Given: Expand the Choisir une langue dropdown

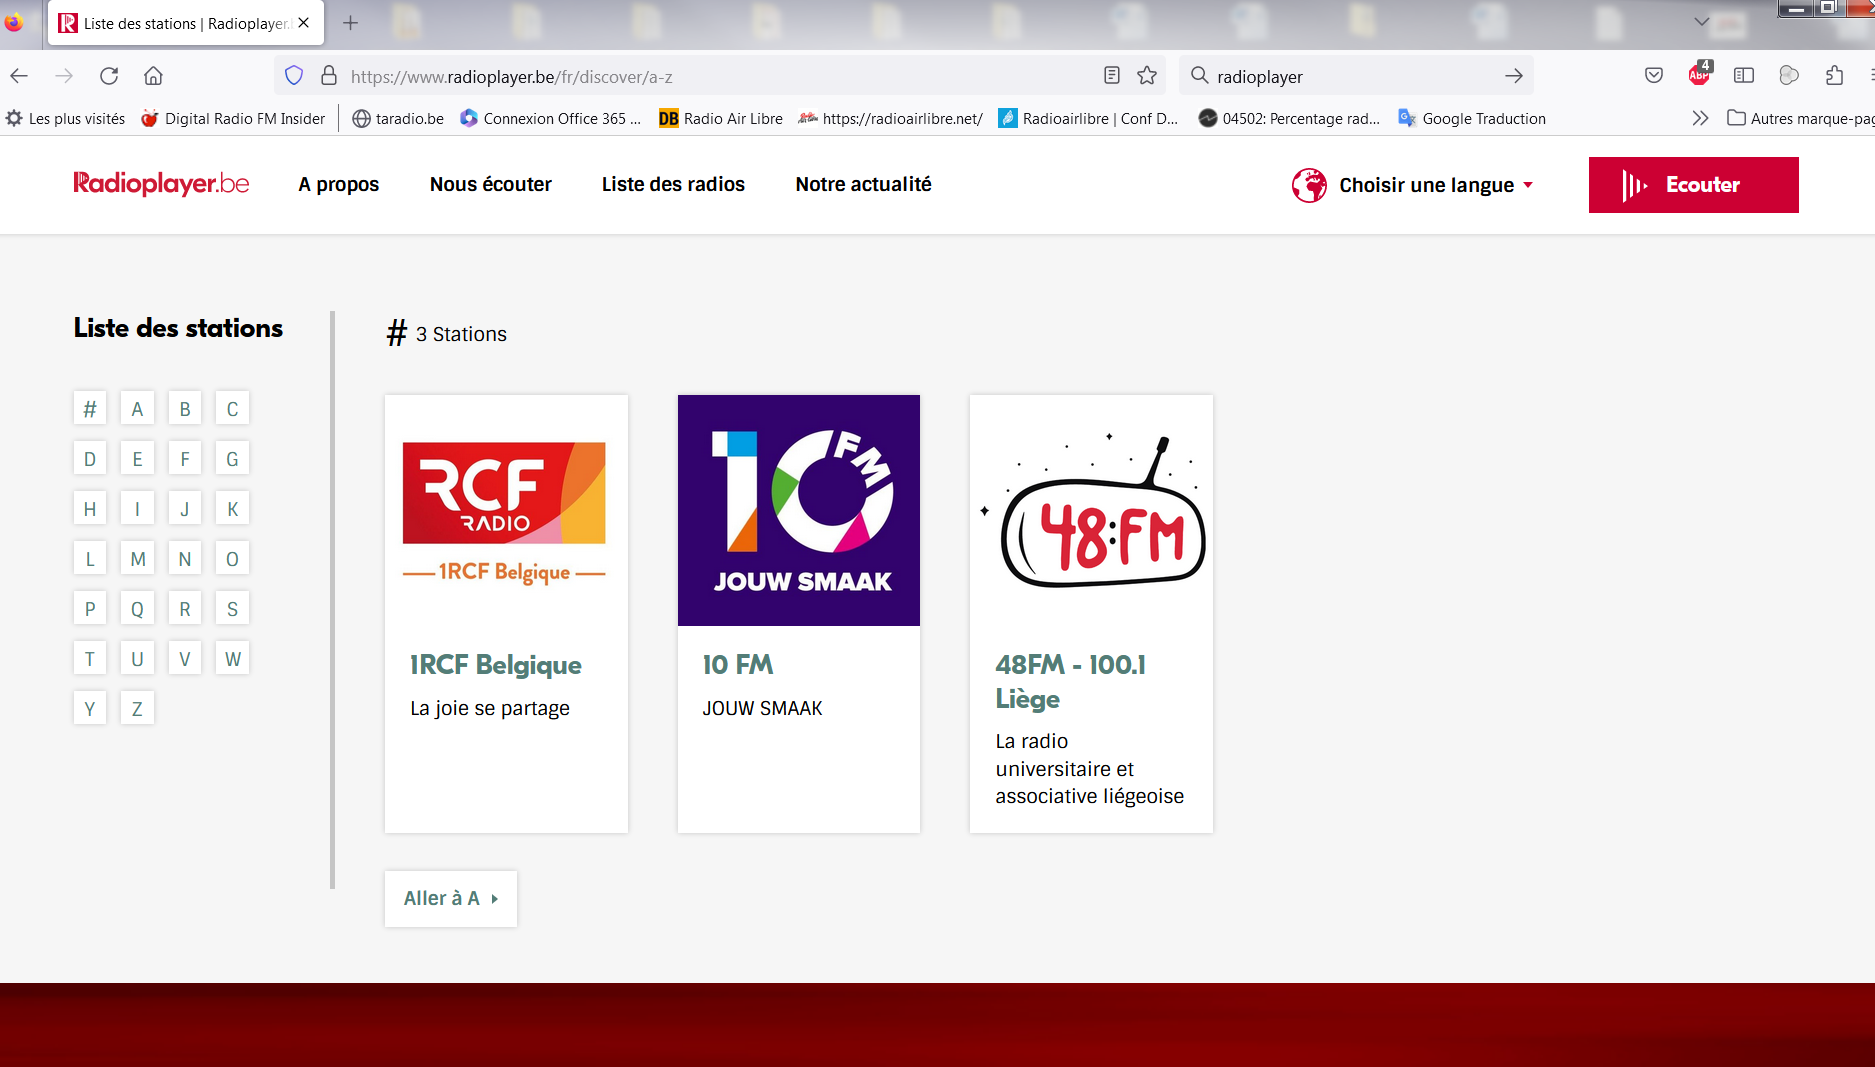Looking at the screenshot, I should click(x=1413, y=185).
